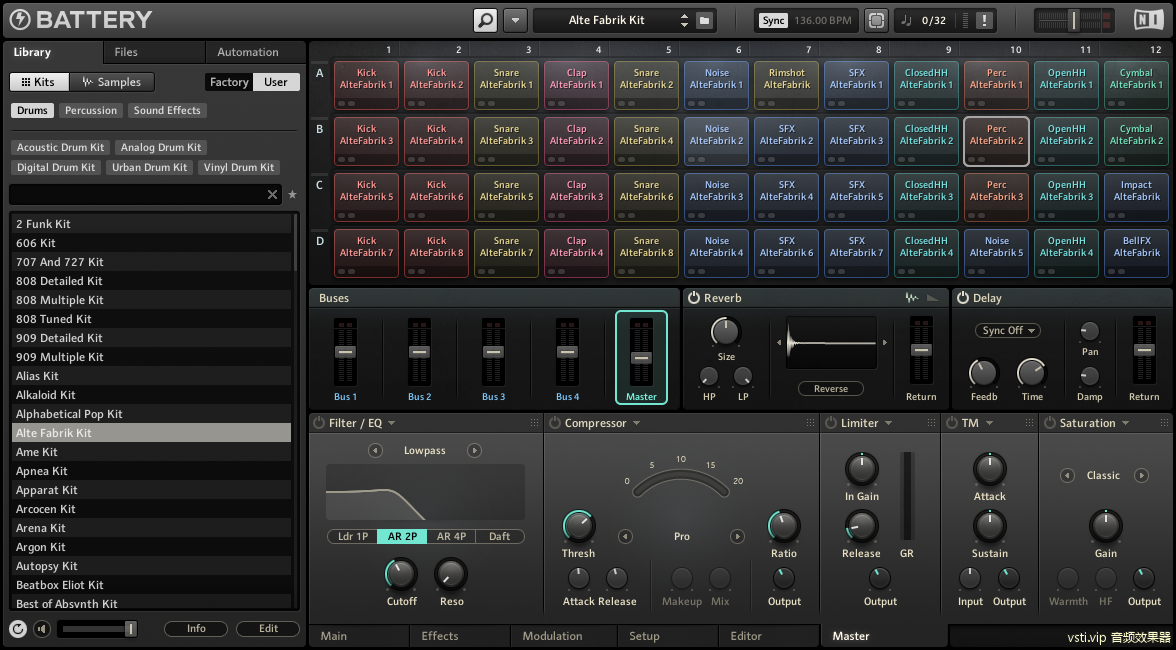
Task: Click the square host transport icon
Action: pyautogui.click(x=875, y=20)
